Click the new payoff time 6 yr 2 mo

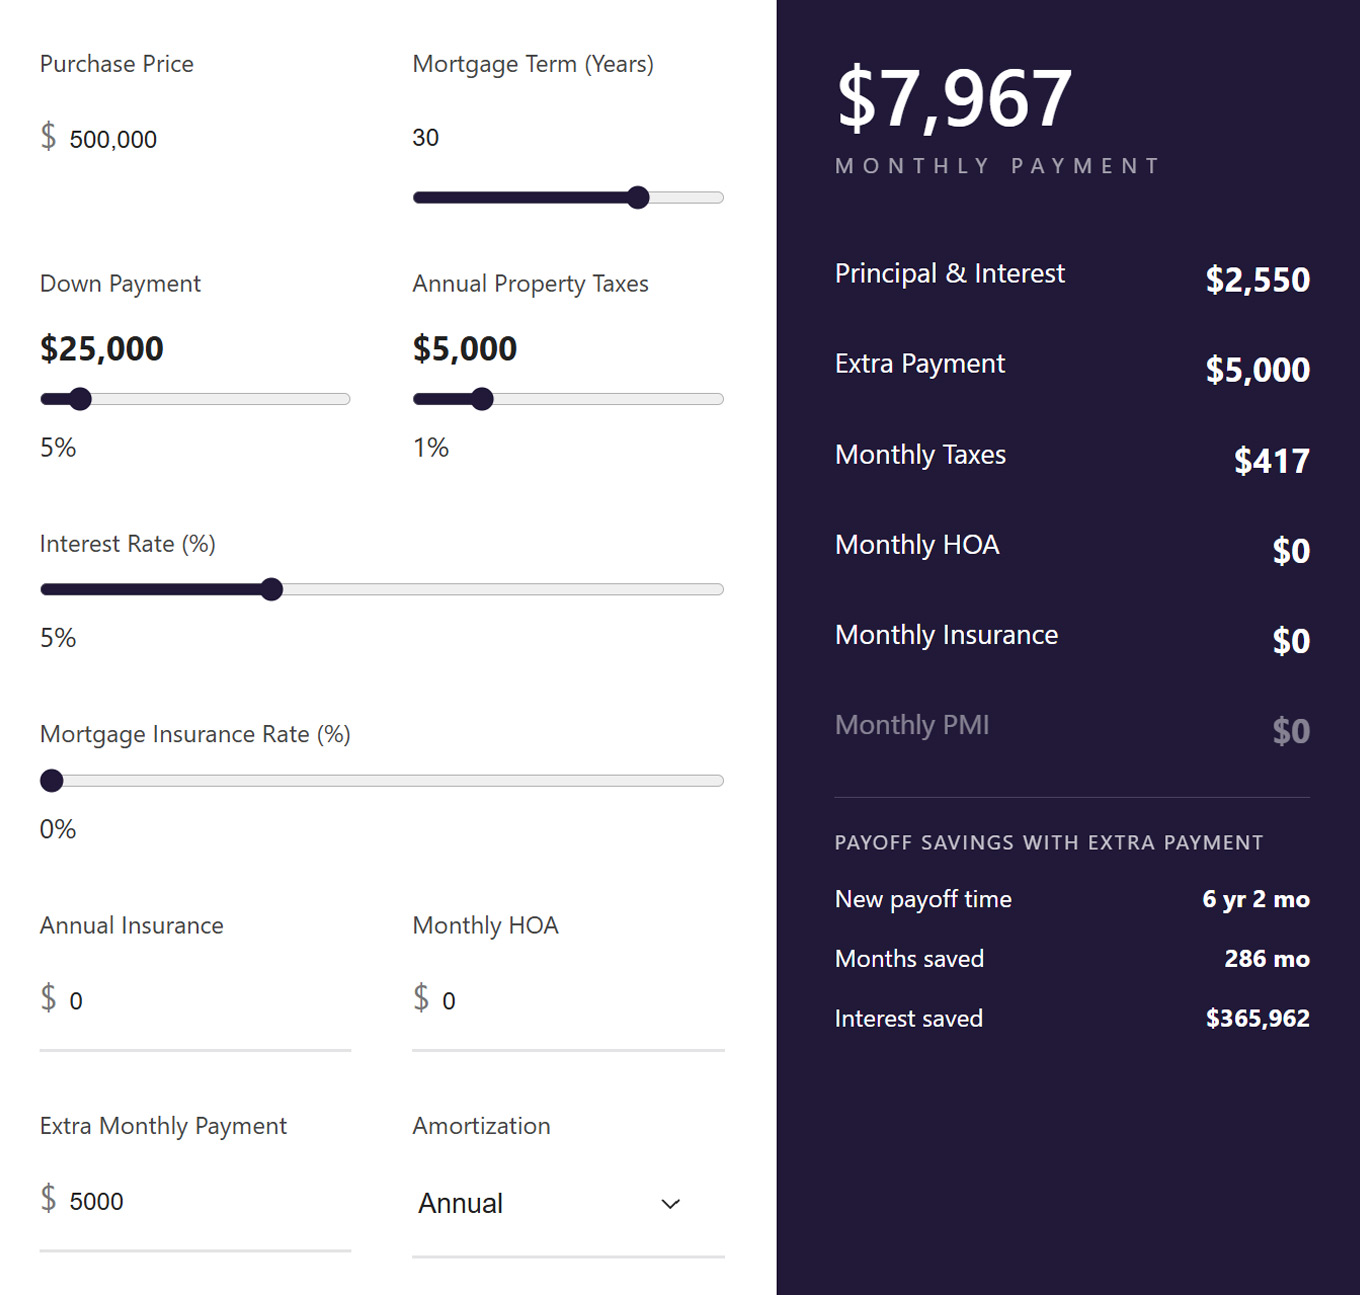pos(1256,899)
